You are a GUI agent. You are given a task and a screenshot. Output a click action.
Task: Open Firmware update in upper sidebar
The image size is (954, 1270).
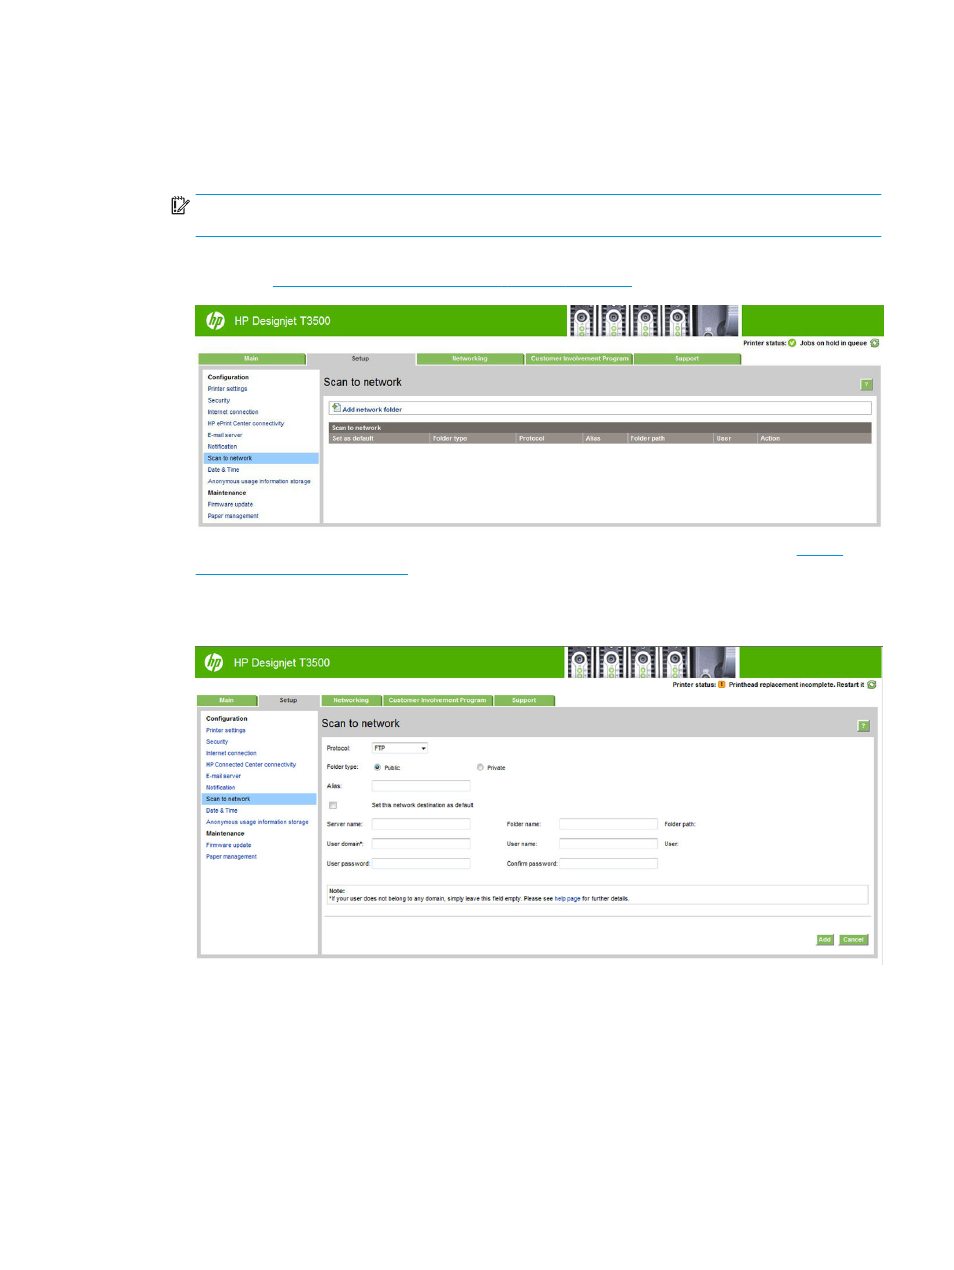pos(230,505)
